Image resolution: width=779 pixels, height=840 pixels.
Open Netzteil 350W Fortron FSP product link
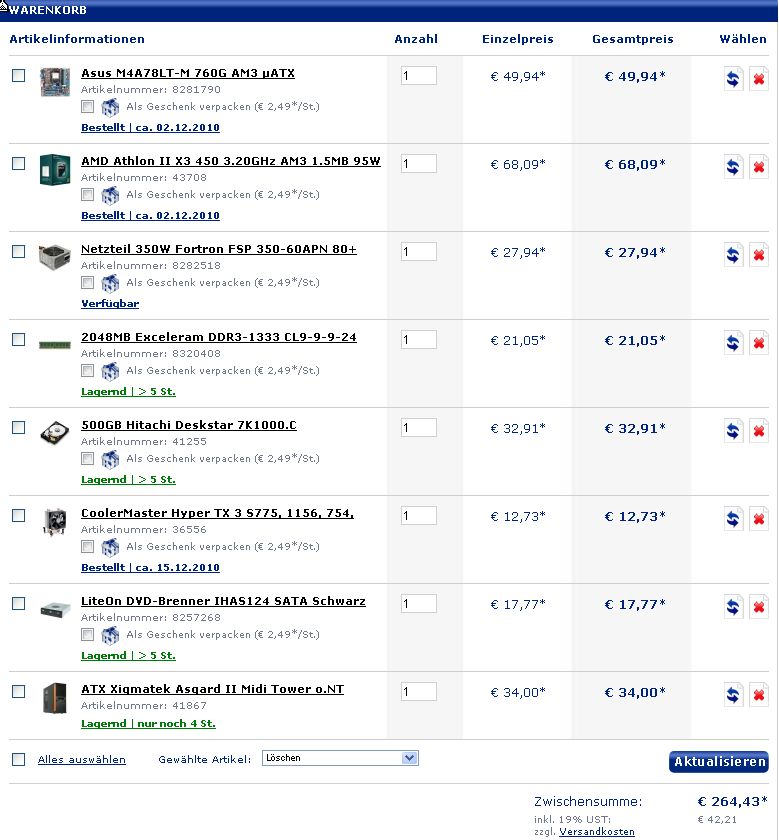[x=219, y=249]
